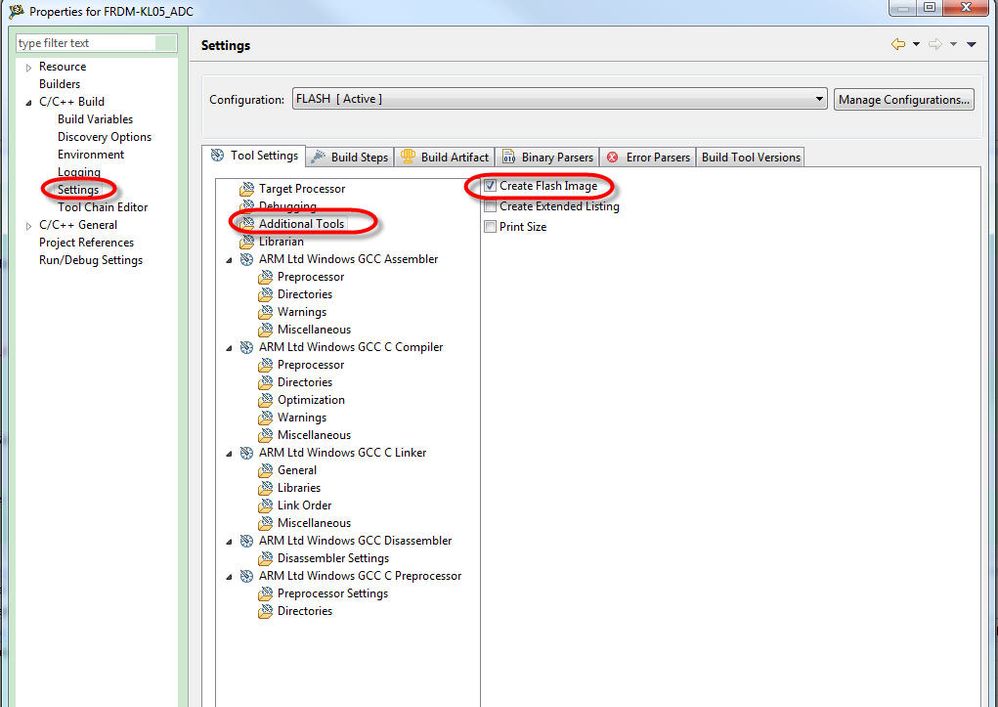Screen dimensions: 998x707
Task: Click the GCC C Preprocessor tool icon
Action: [x=246, y=576]
